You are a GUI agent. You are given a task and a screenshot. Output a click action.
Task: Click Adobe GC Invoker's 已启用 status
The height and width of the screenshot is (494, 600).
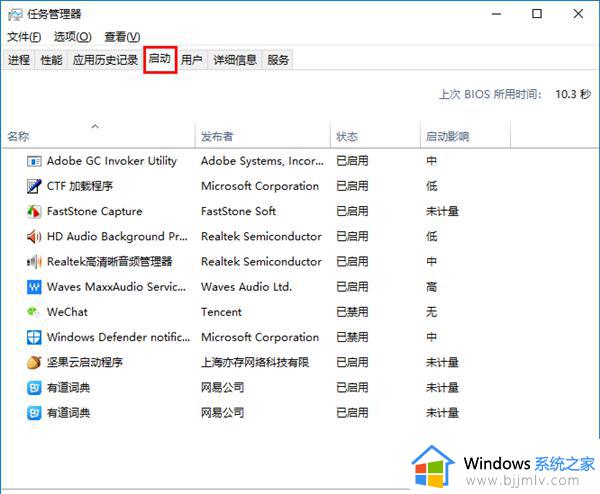pyautogui.click(x=352, y=161)
